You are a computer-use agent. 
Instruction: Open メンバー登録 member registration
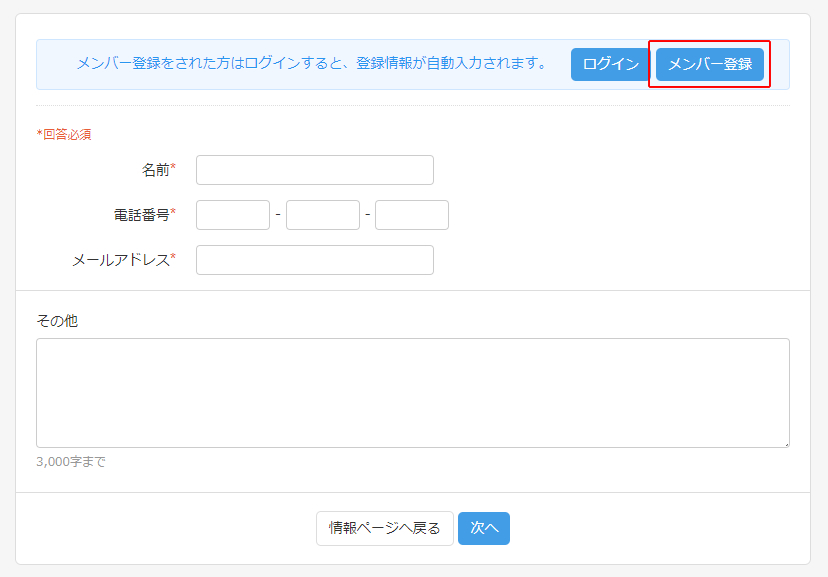pyautogui.click(x=709, y=65)
